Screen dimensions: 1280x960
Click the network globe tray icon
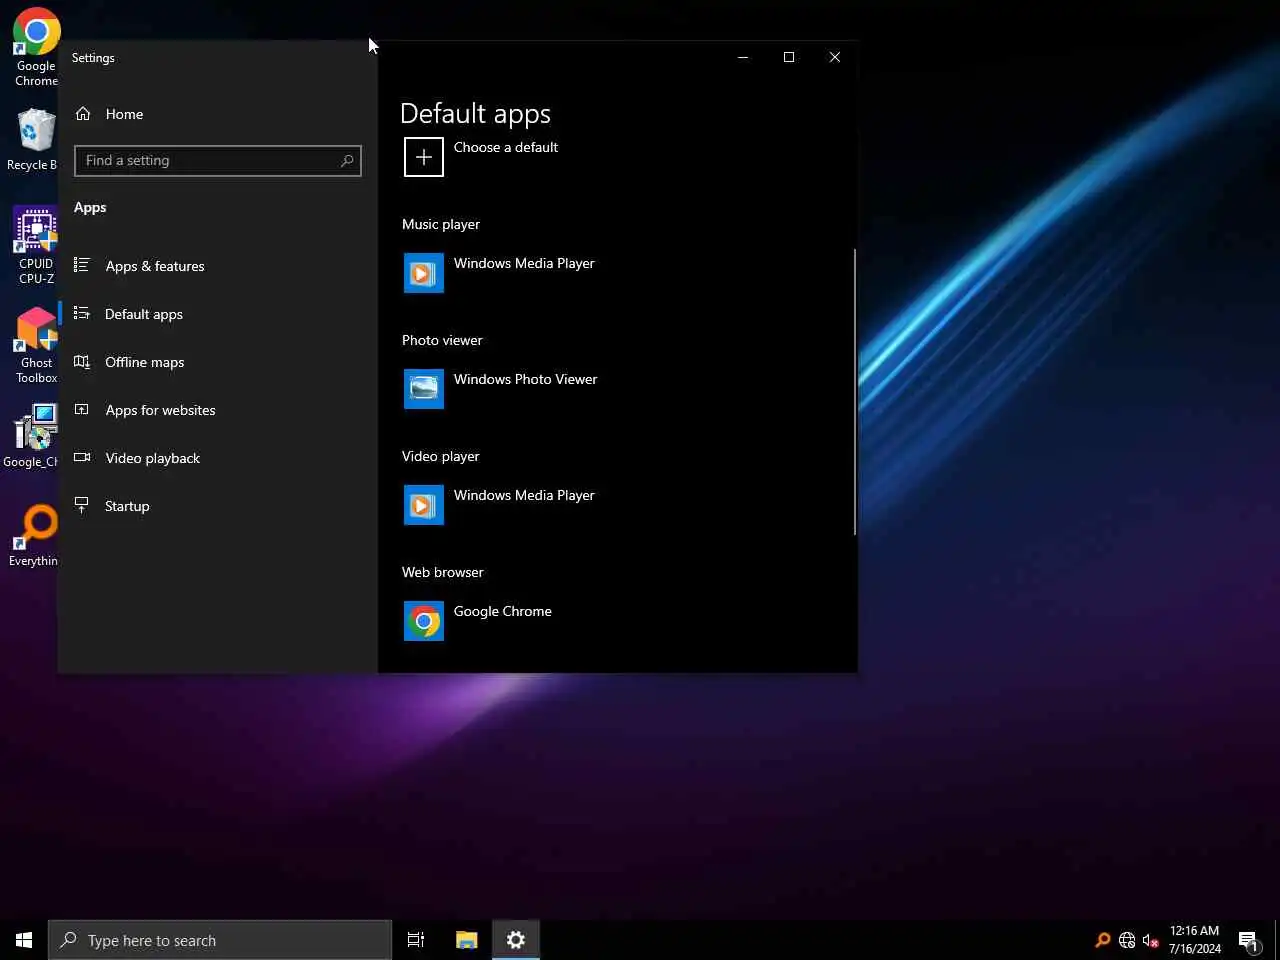1127,940
